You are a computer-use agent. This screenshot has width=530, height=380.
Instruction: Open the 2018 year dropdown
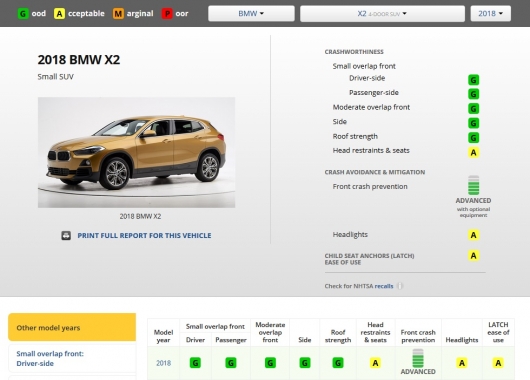point(490,14)
